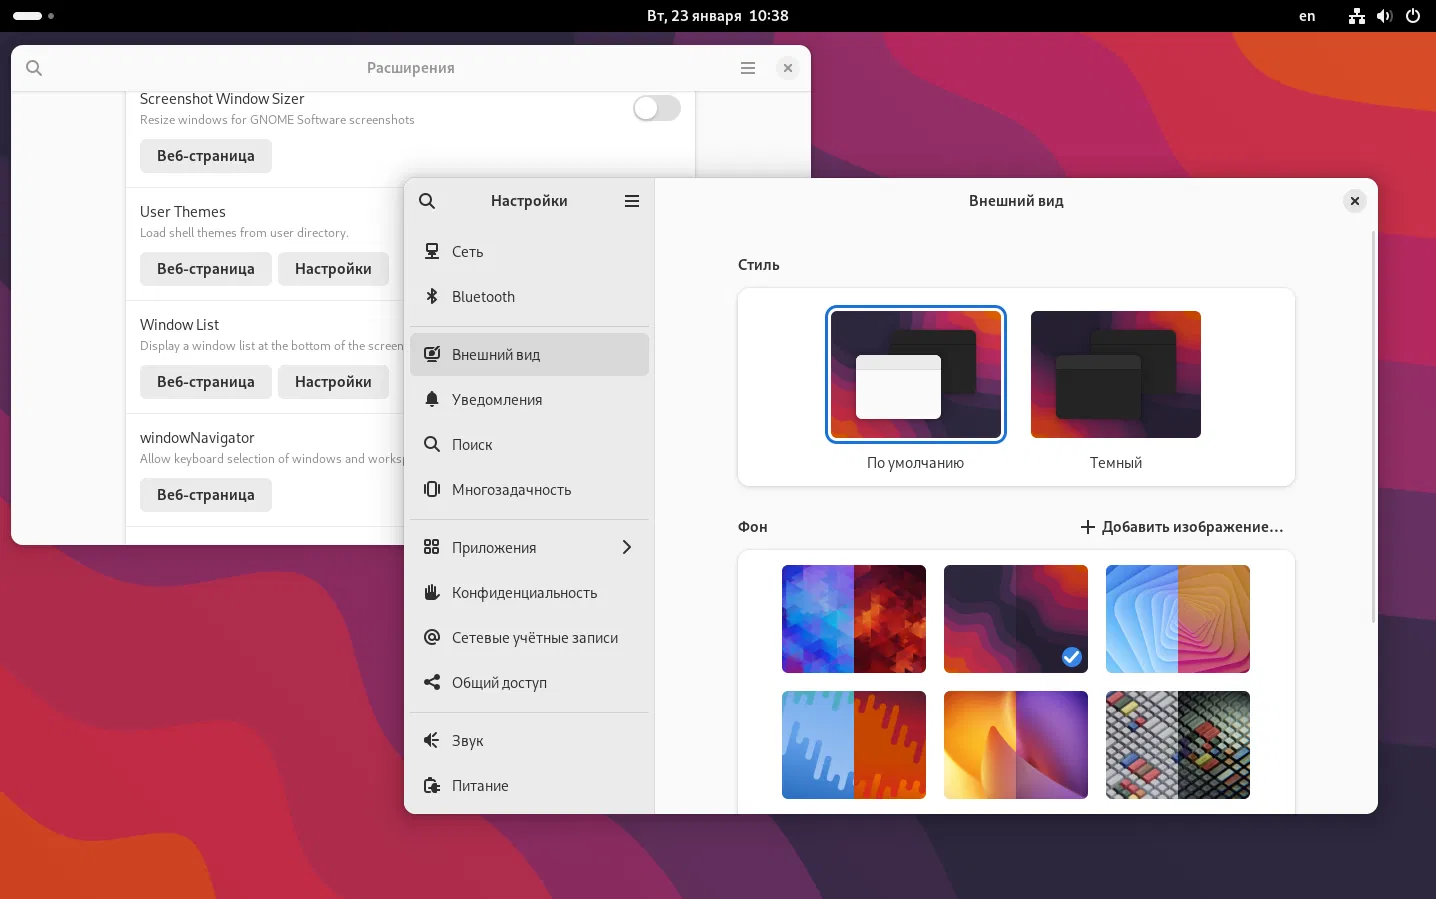Open the Settings sidebar hamburger menu
Image resolution: width=1436 pixels, height=899 pixels.
(x=632, y=201)
